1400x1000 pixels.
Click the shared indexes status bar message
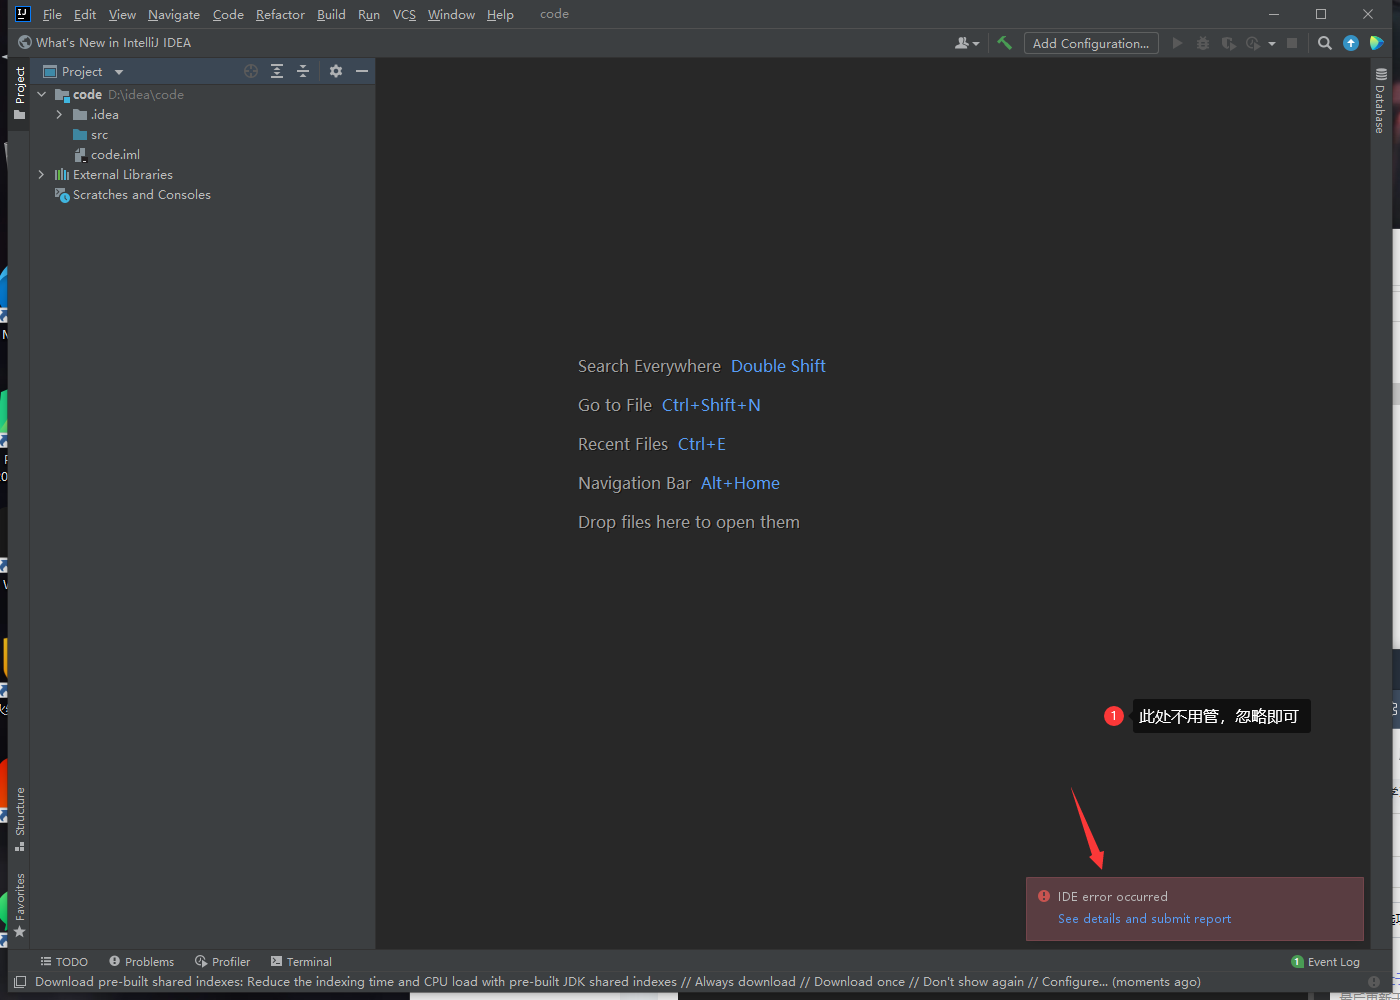(618, 982)
